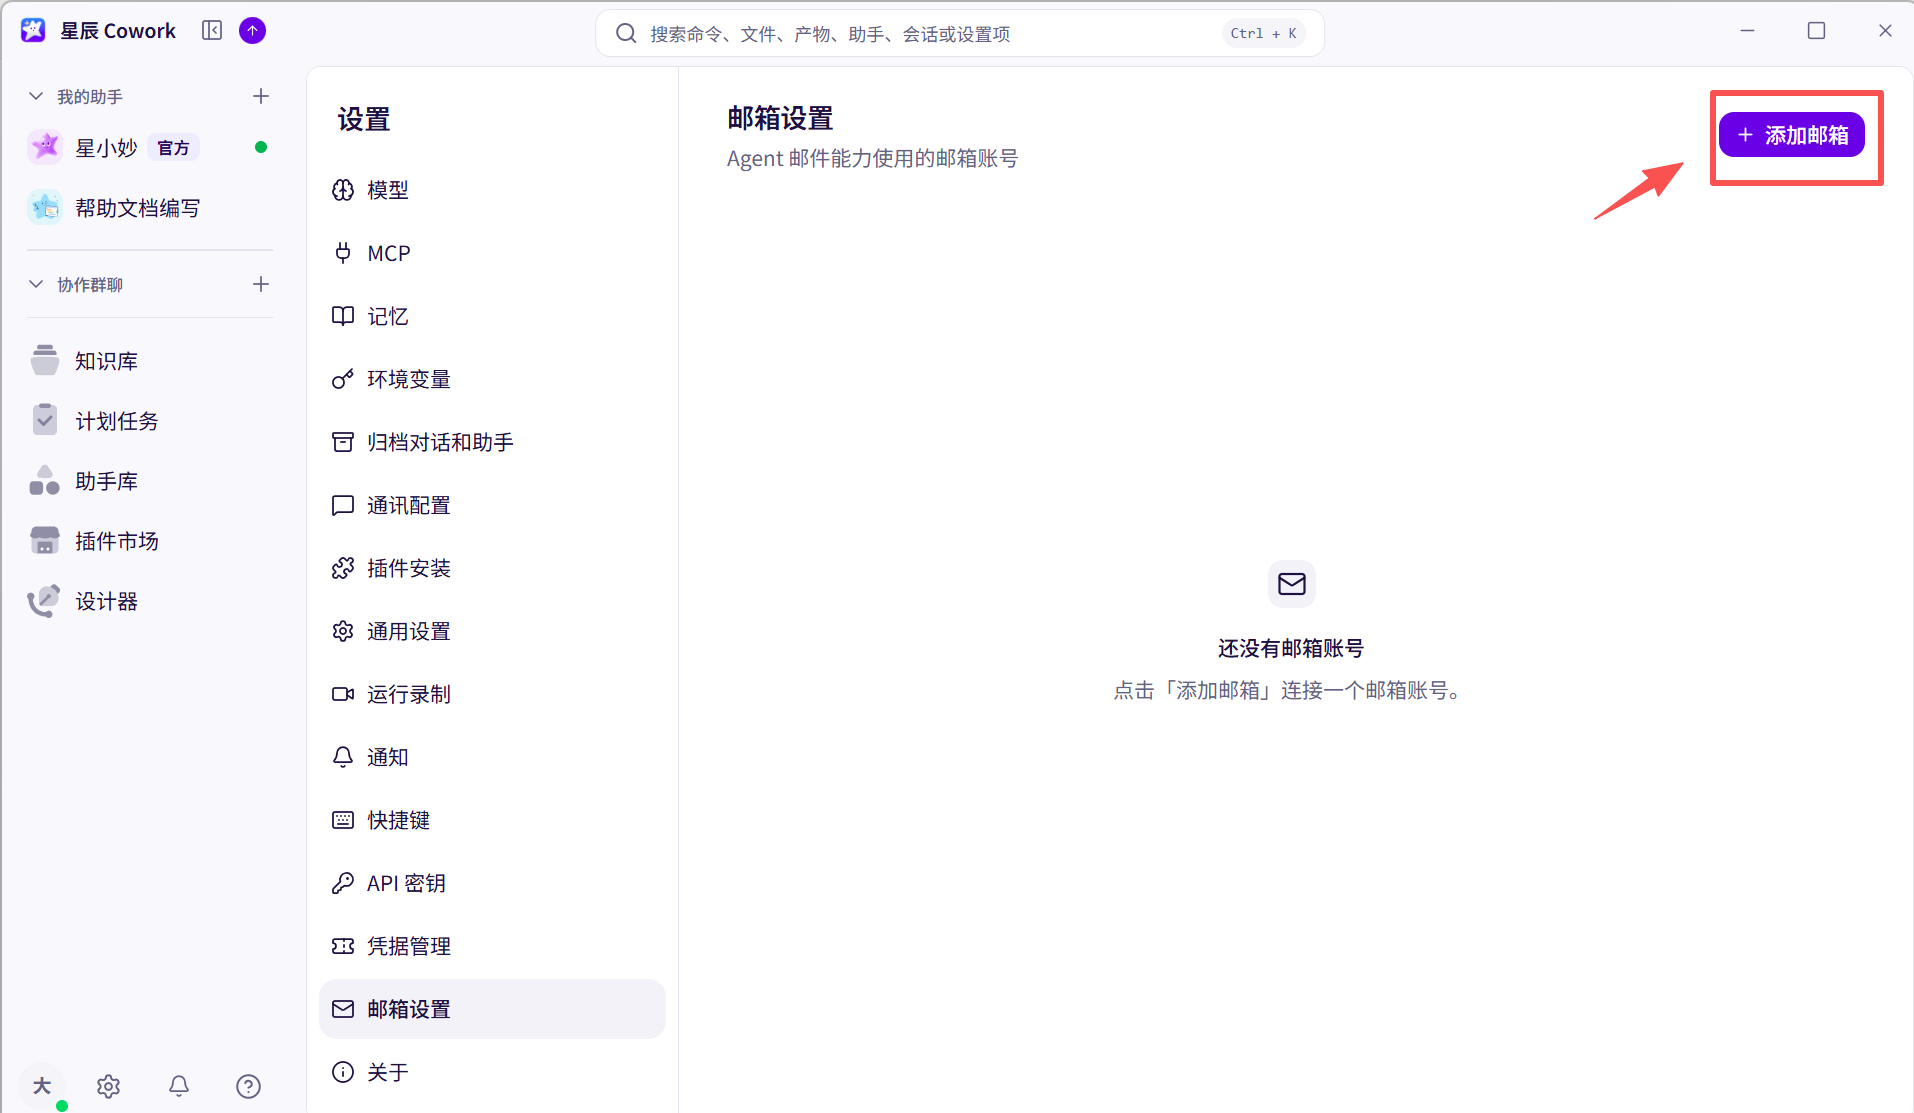Open the 环境变量 settings tab
Image resolution: width=1914 pixels, height=1113 pixels.
492,379
